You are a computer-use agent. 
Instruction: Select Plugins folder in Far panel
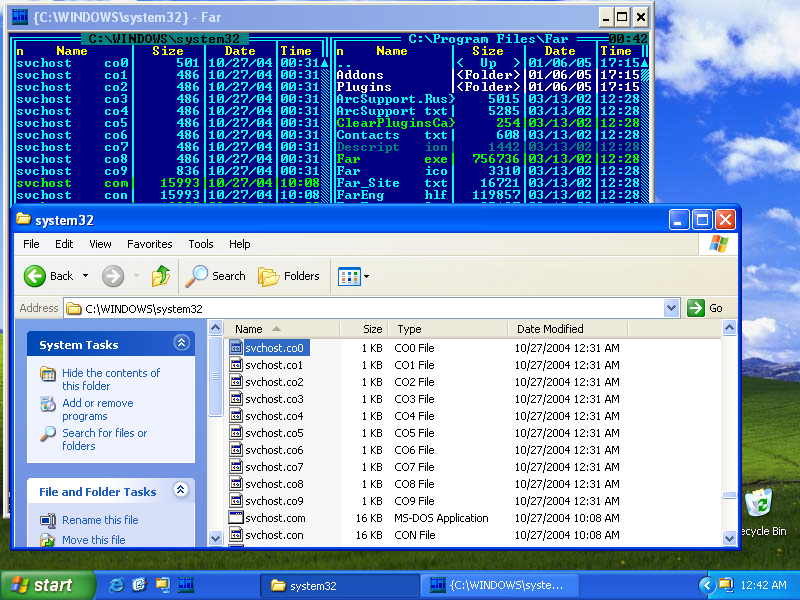[x=488, y=87]
